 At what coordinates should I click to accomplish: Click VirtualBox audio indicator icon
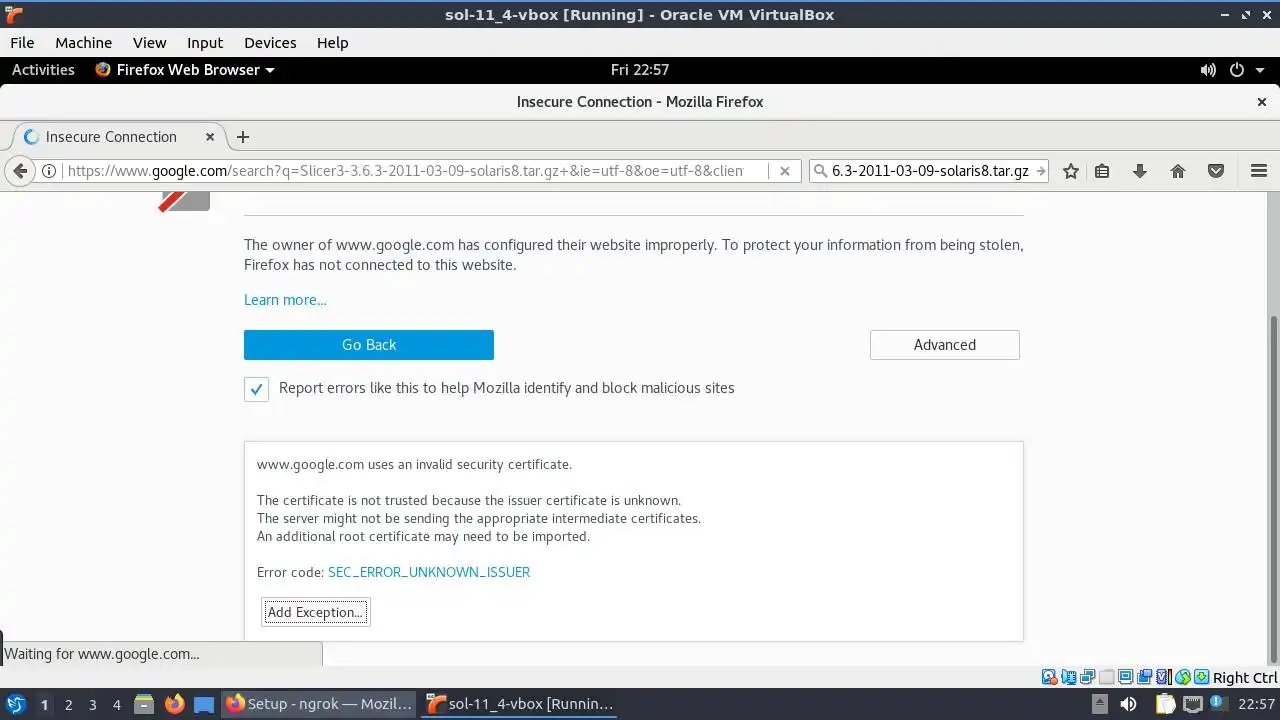[x=1069, y=677]
